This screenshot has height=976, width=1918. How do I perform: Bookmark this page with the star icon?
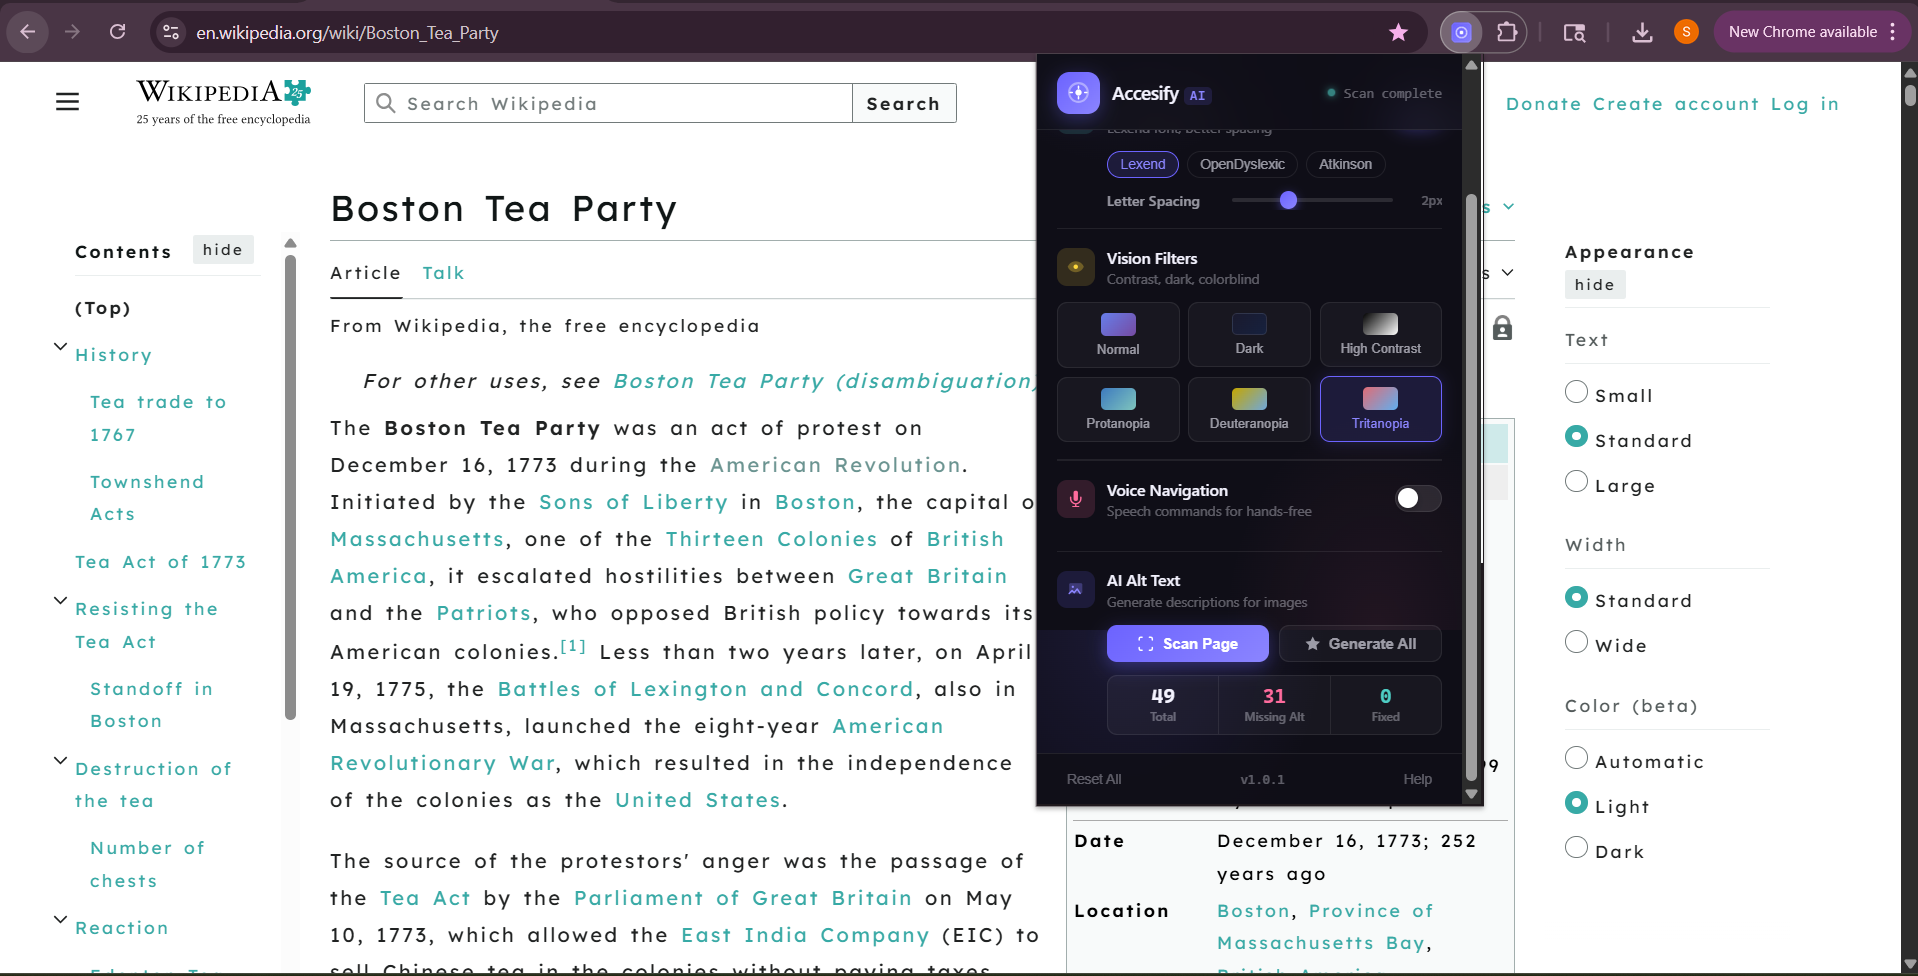(x=1398, y=32)
